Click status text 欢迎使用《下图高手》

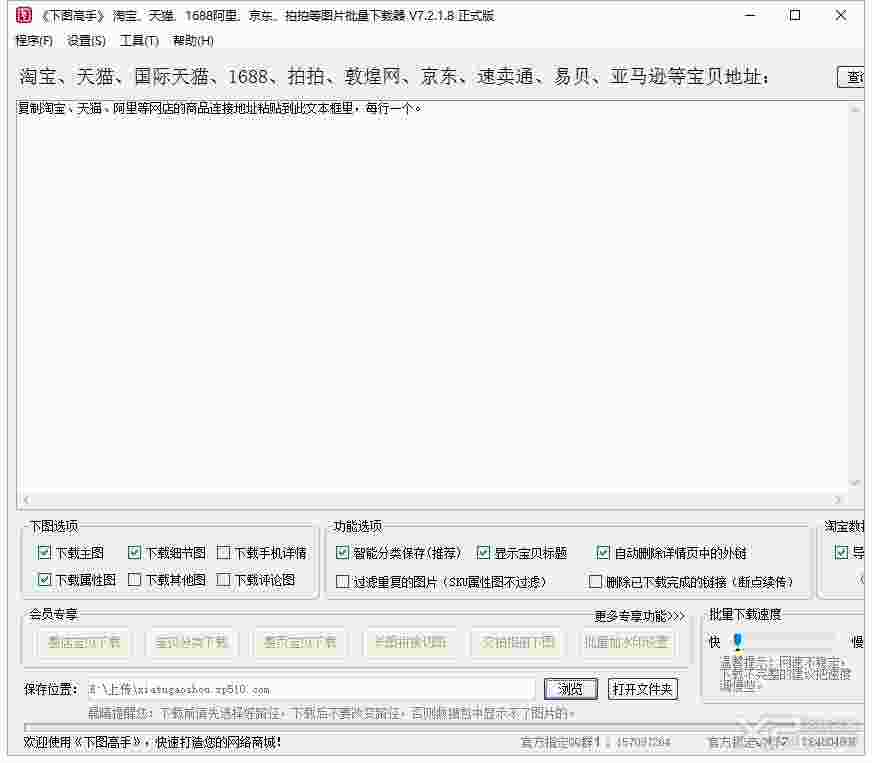(x=152, y=742)
